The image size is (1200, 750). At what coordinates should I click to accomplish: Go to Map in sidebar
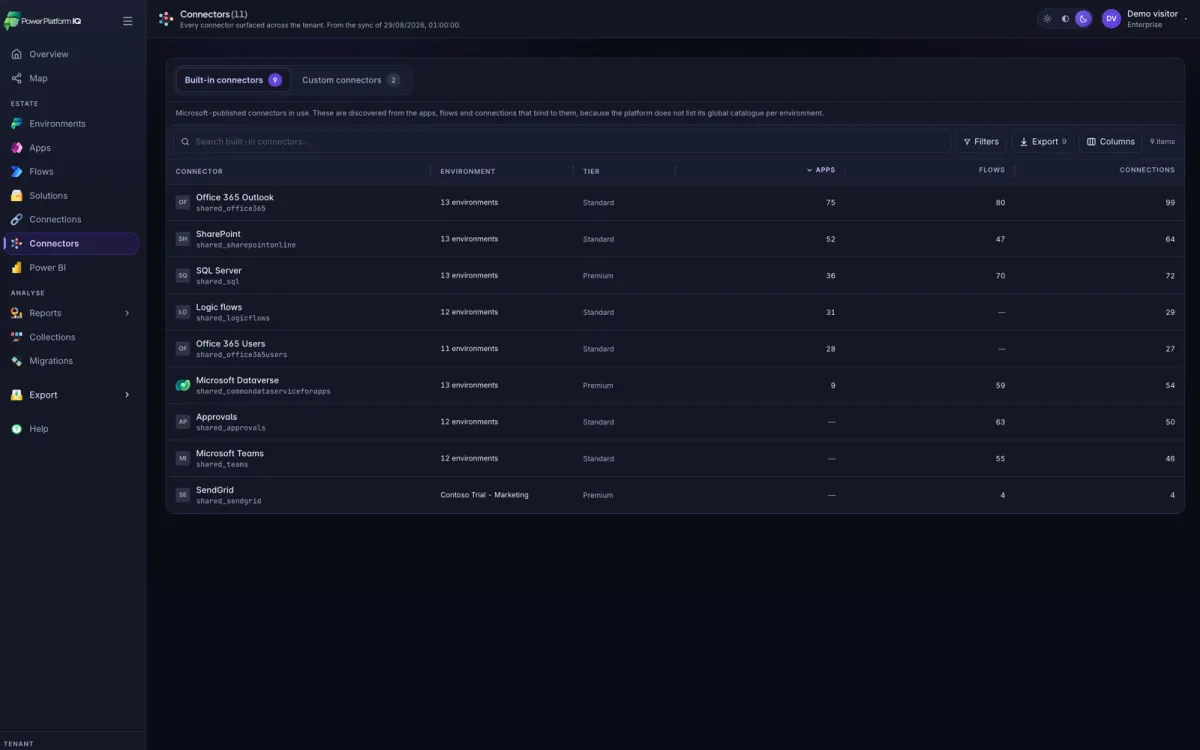72,78
